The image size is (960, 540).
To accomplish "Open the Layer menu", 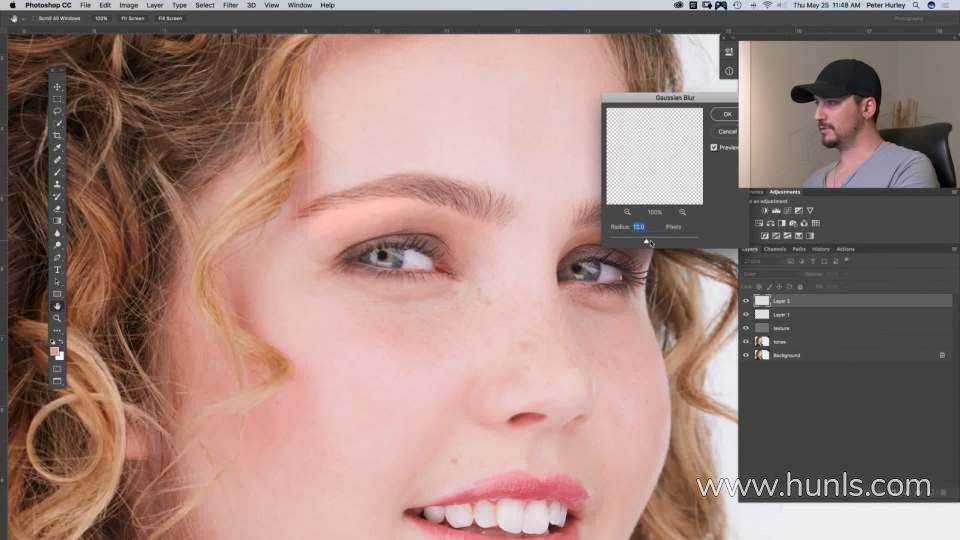I will [154, 5].
